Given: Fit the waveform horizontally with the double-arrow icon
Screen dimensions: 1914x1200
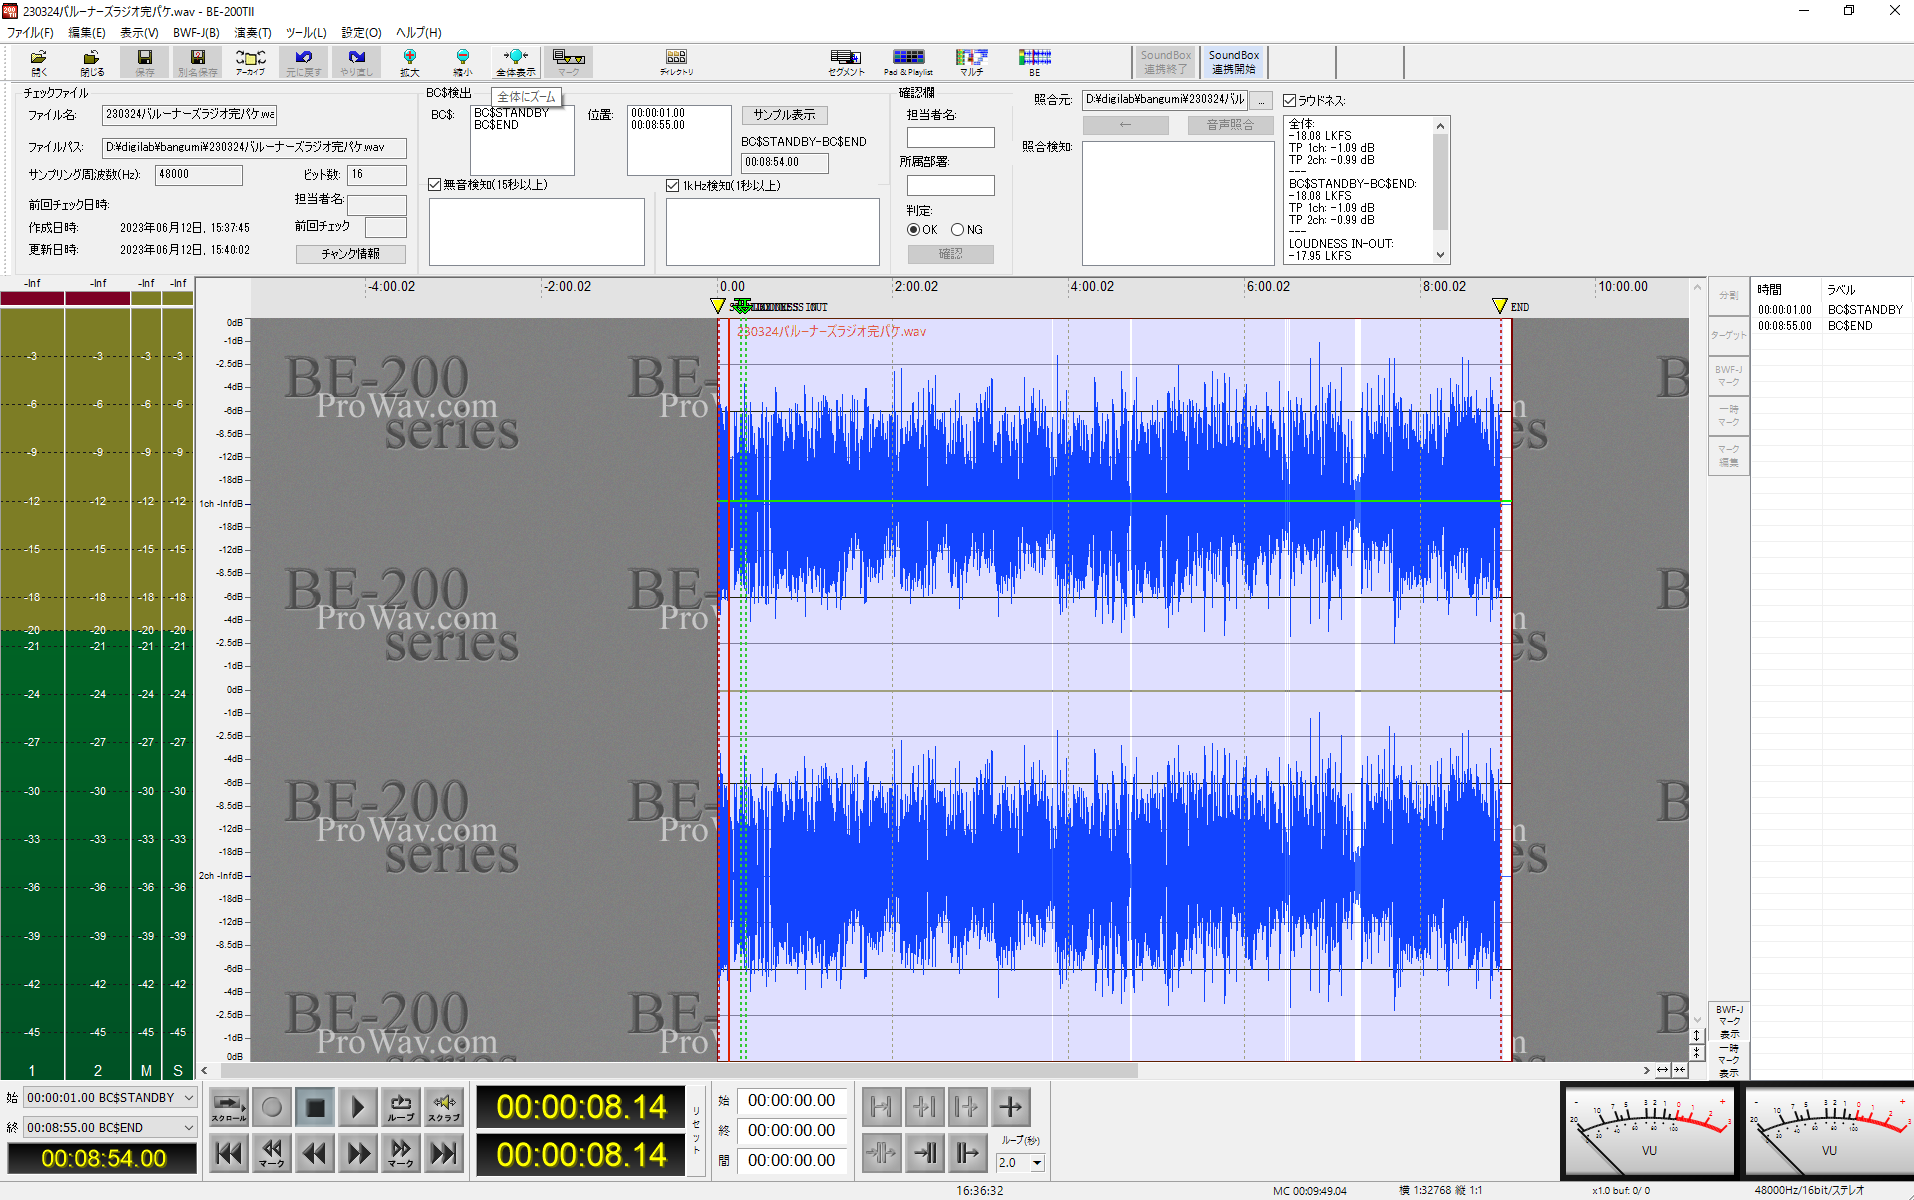Looking at the screenshot, I should 1662,1070.
